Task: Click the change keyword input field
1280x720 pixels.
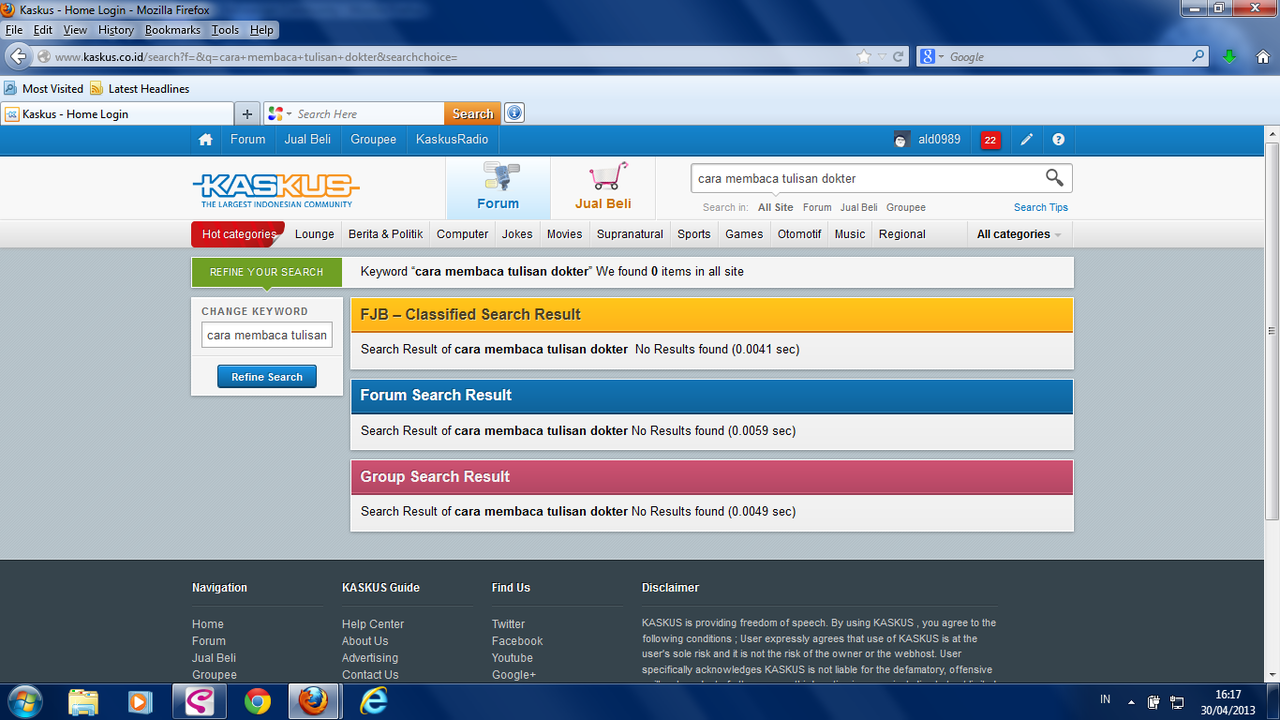Action: (267, 336)
